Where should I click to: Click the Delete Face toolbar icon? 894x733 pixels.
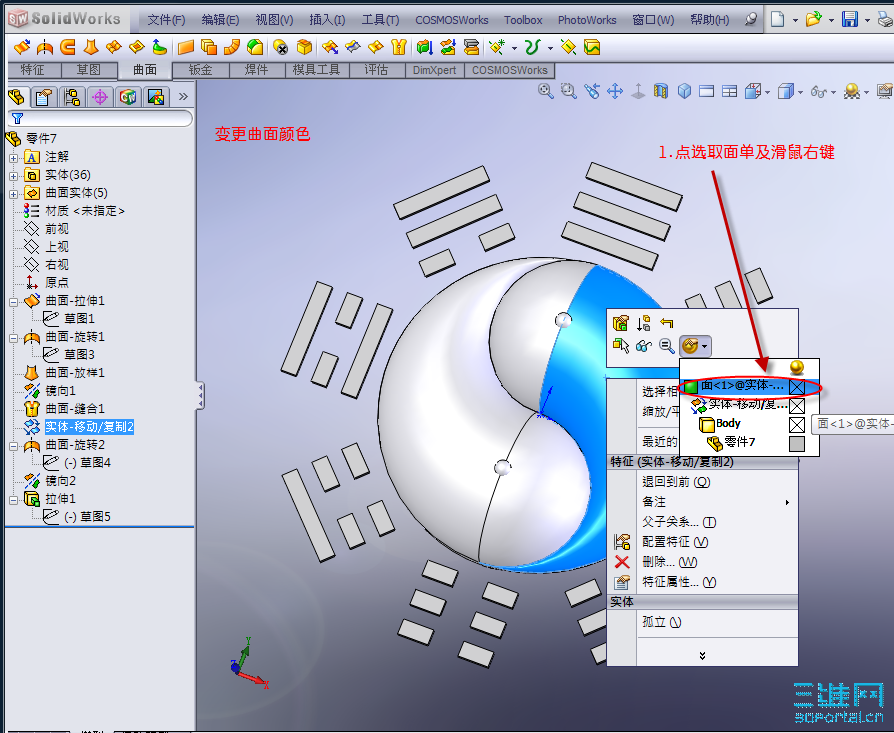[281, 47]
